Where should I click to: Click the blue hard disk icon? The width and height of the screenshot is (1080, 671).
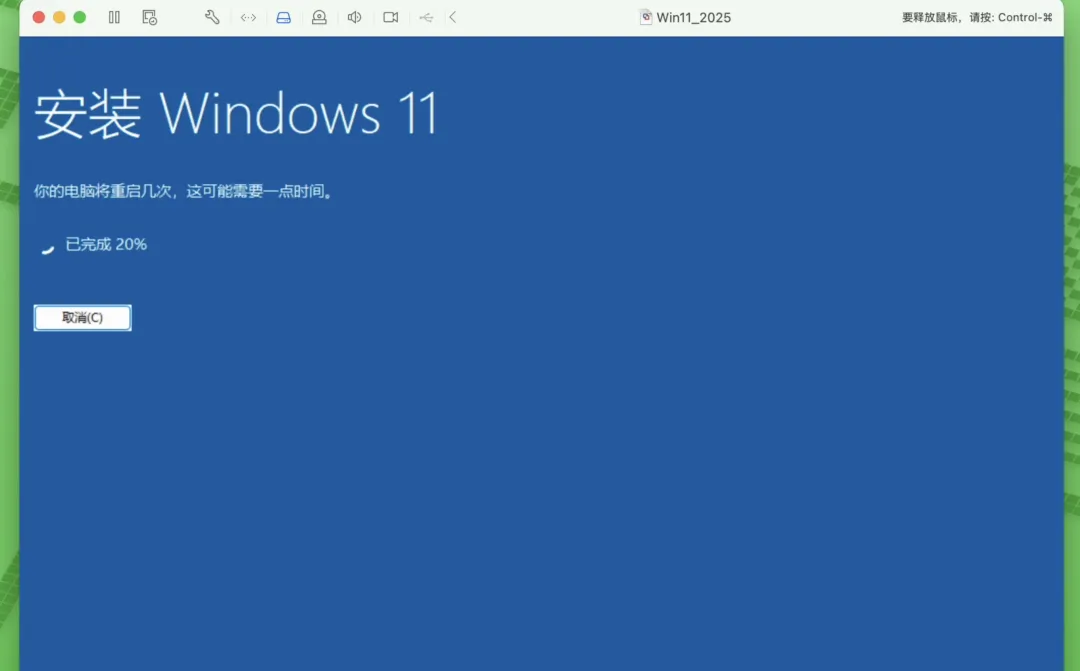tap(284, 17)
